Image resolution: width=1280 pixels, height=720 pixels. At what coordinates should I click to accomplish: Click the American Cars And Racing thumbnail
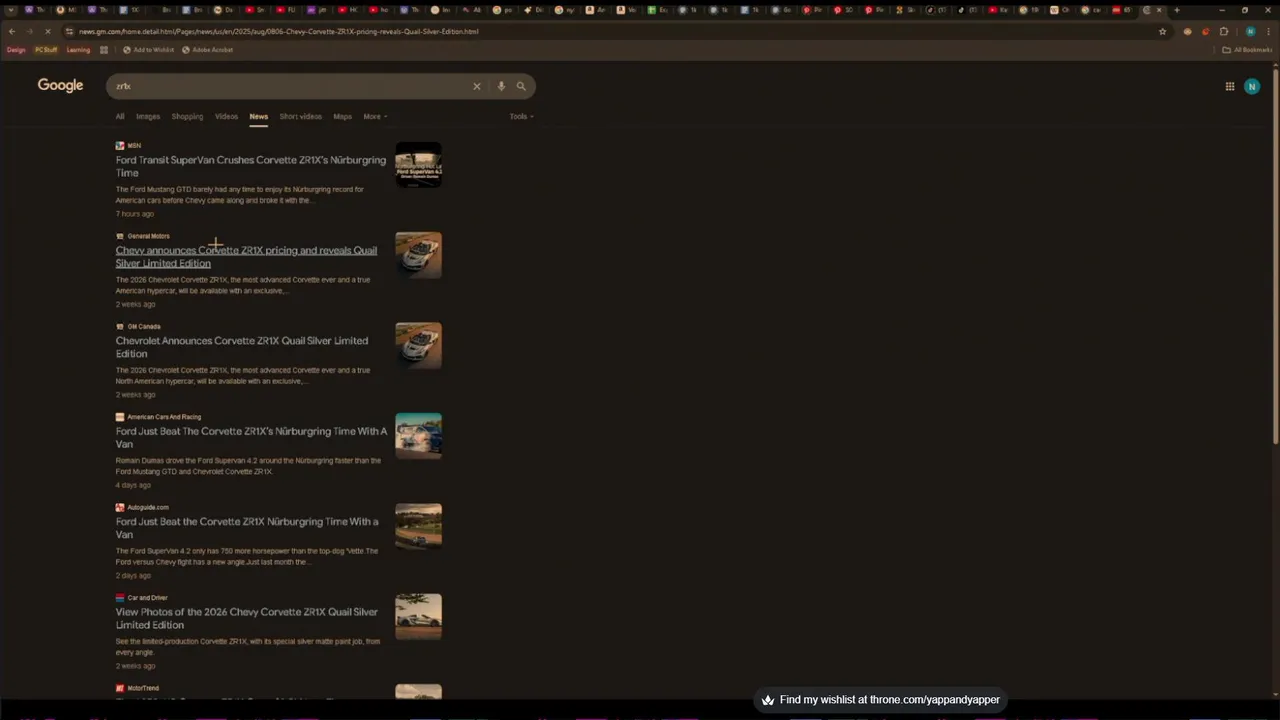click(x=418, y=436)
